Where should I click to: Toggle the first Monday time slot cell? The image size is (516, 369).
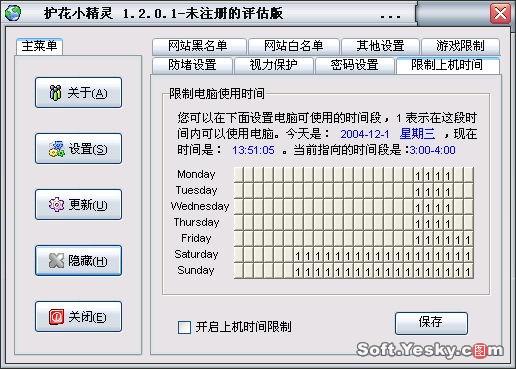coord(239,174)
